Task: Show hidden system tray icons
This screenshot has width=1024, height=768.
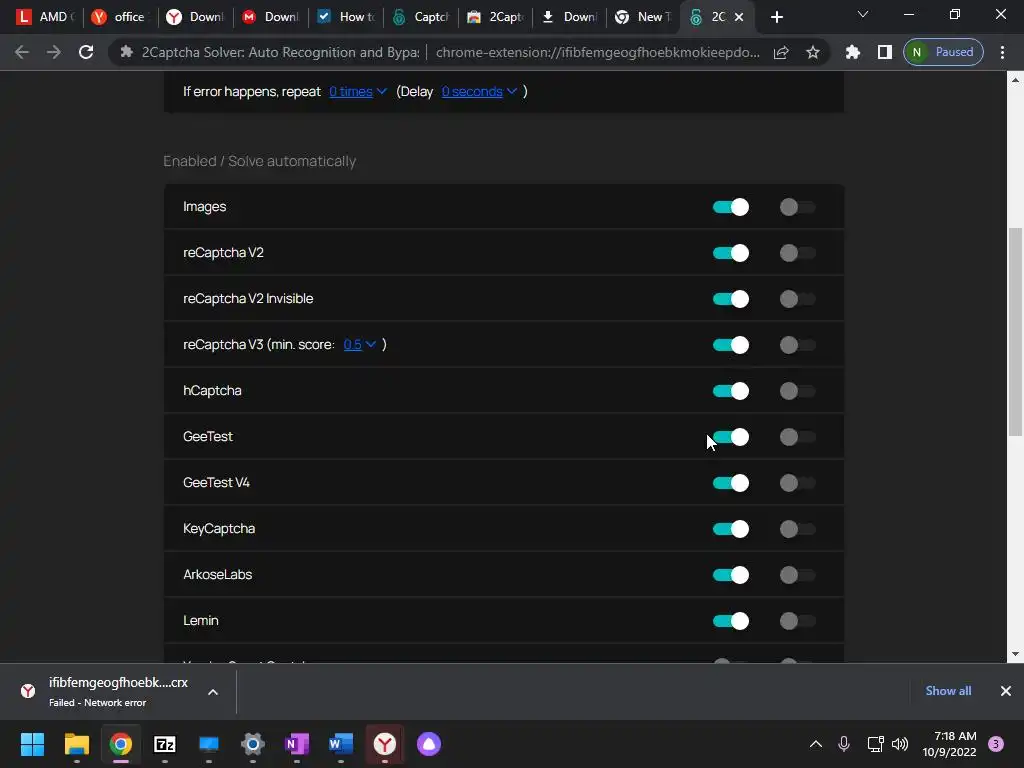Action: coord(816,744)
